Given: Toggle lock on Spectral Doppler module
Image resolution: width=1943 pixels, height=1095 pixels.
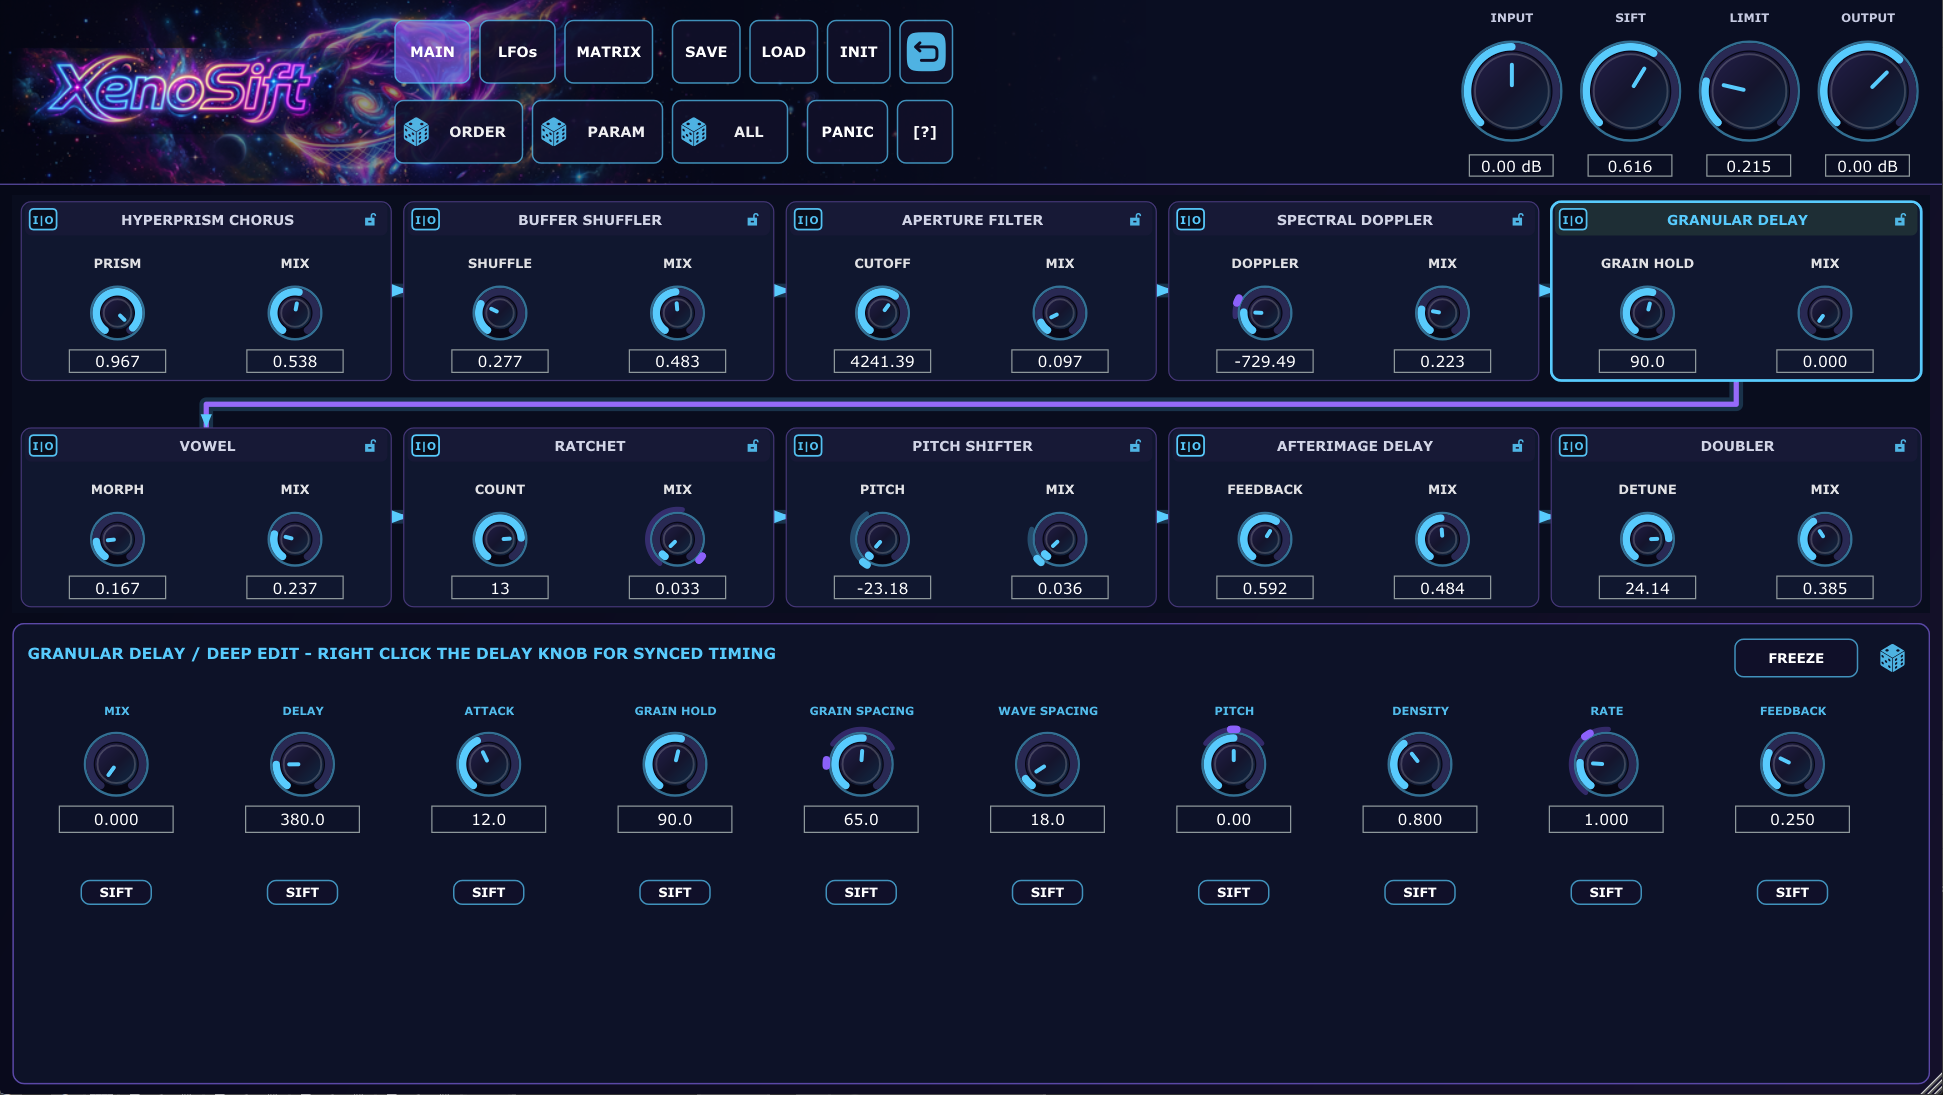Looking at the screenshot, I should pyautogui.click(x=1518, y=220).
